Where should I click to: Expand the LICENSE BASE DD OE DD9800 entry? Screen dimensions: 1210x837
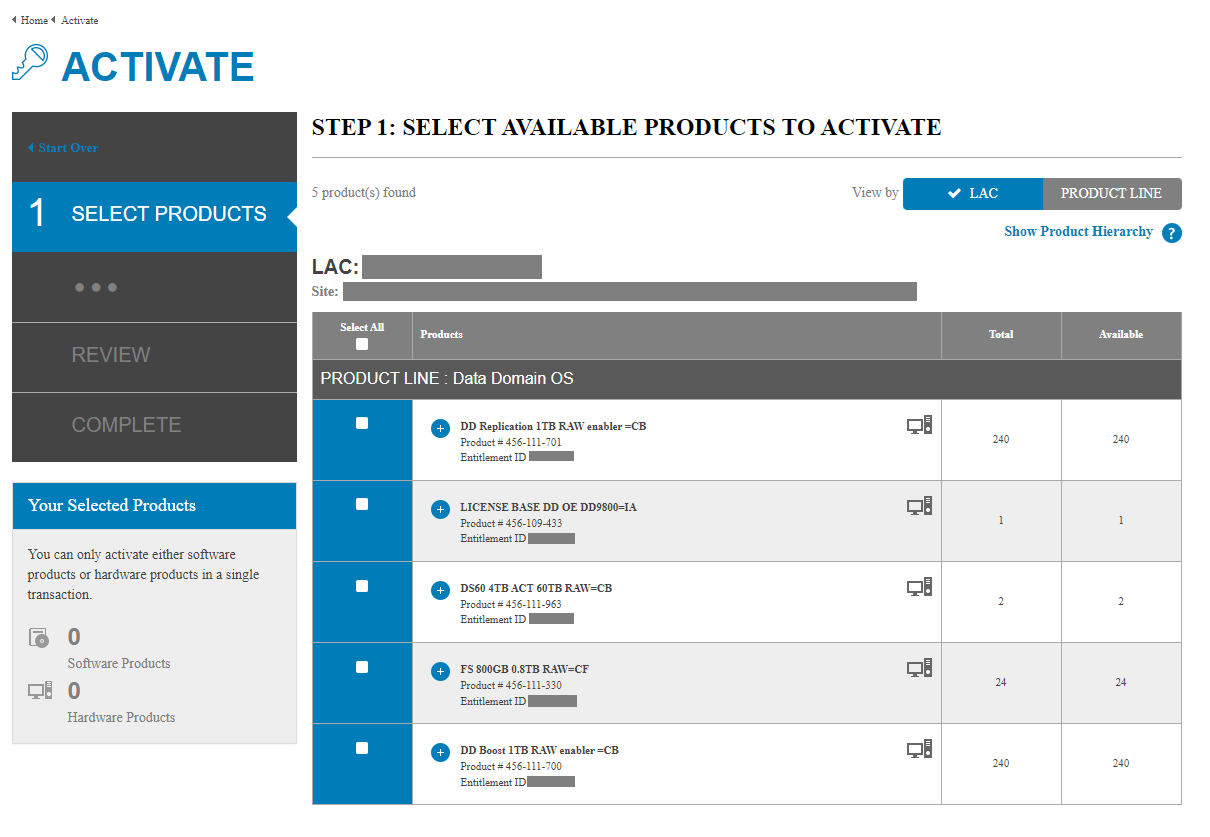point(440,508)
